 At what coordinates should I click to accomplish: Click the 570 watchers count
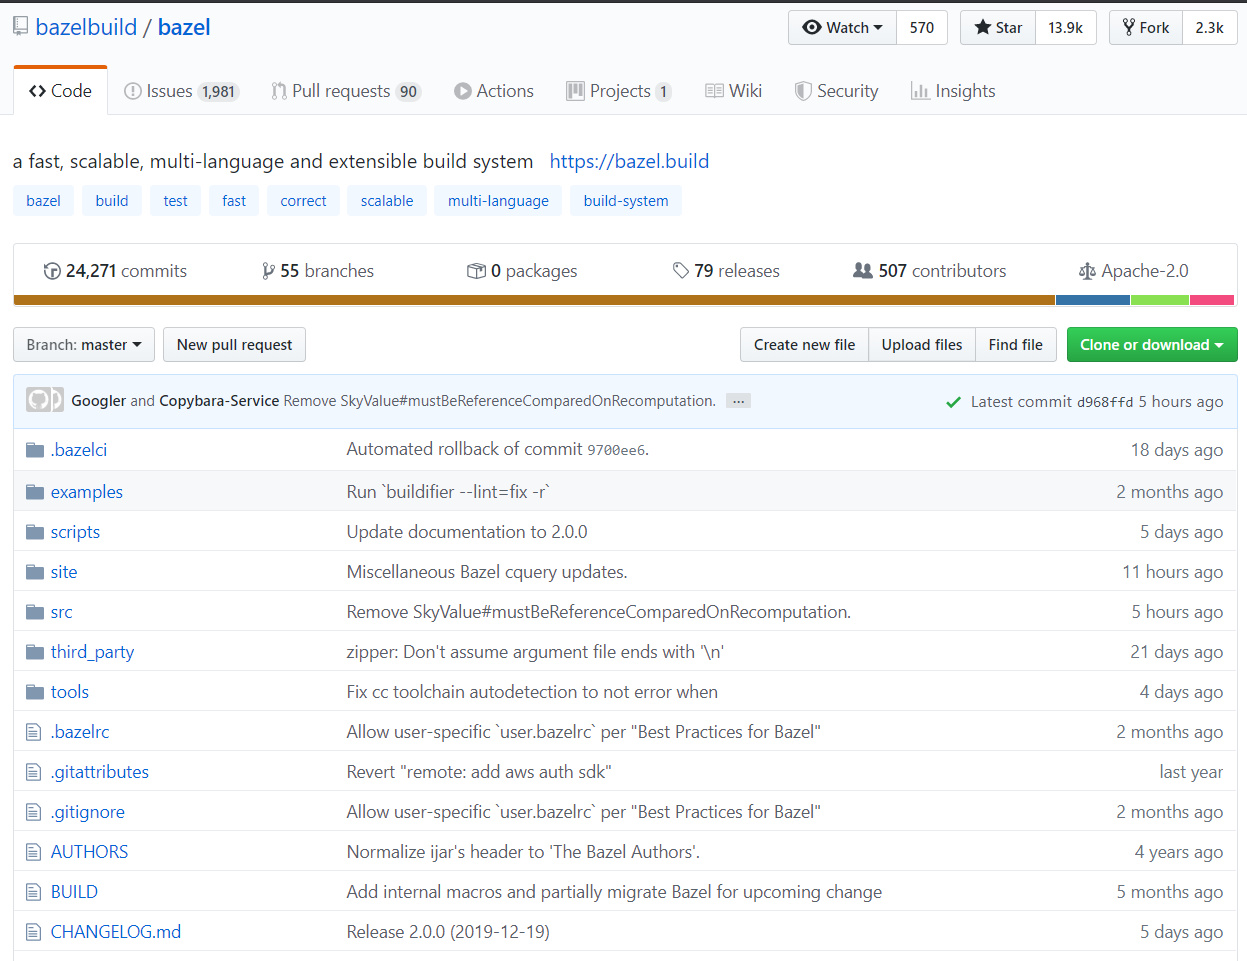click(x=922, y=28)
